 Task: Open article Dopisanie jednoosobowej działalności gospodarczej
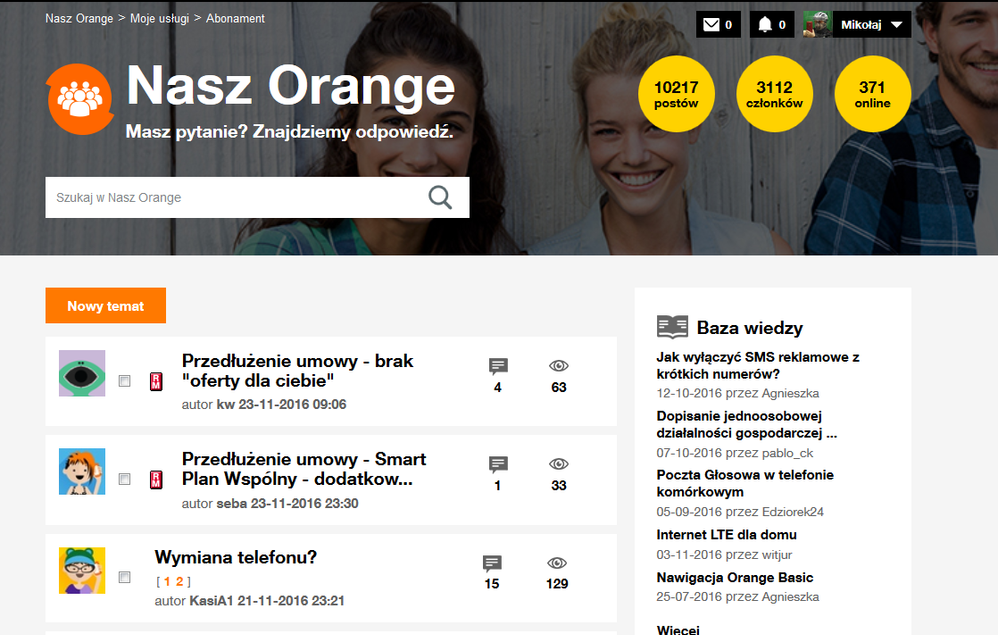[747, 424]
